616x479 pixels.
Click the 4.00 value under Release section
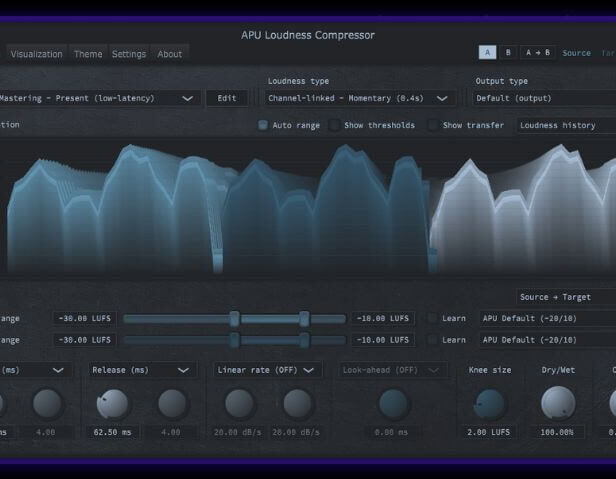click(x=170, y=432)
